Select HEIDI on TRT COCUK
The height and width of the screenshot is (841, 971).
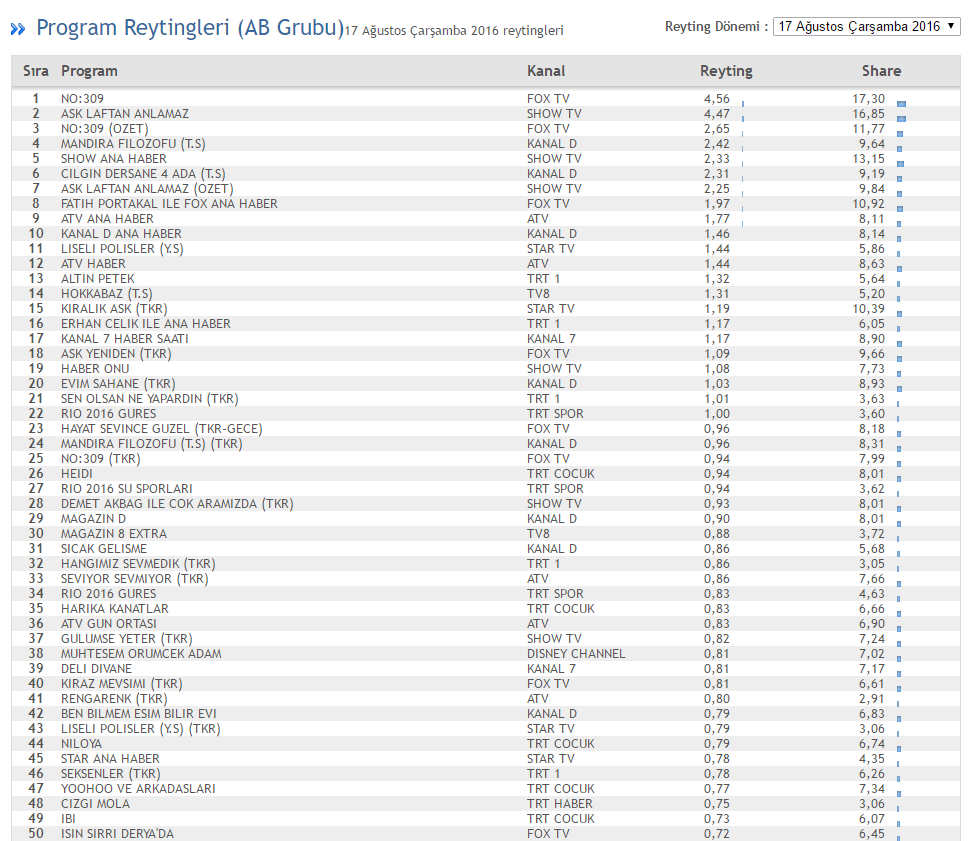tap(76, 474)
